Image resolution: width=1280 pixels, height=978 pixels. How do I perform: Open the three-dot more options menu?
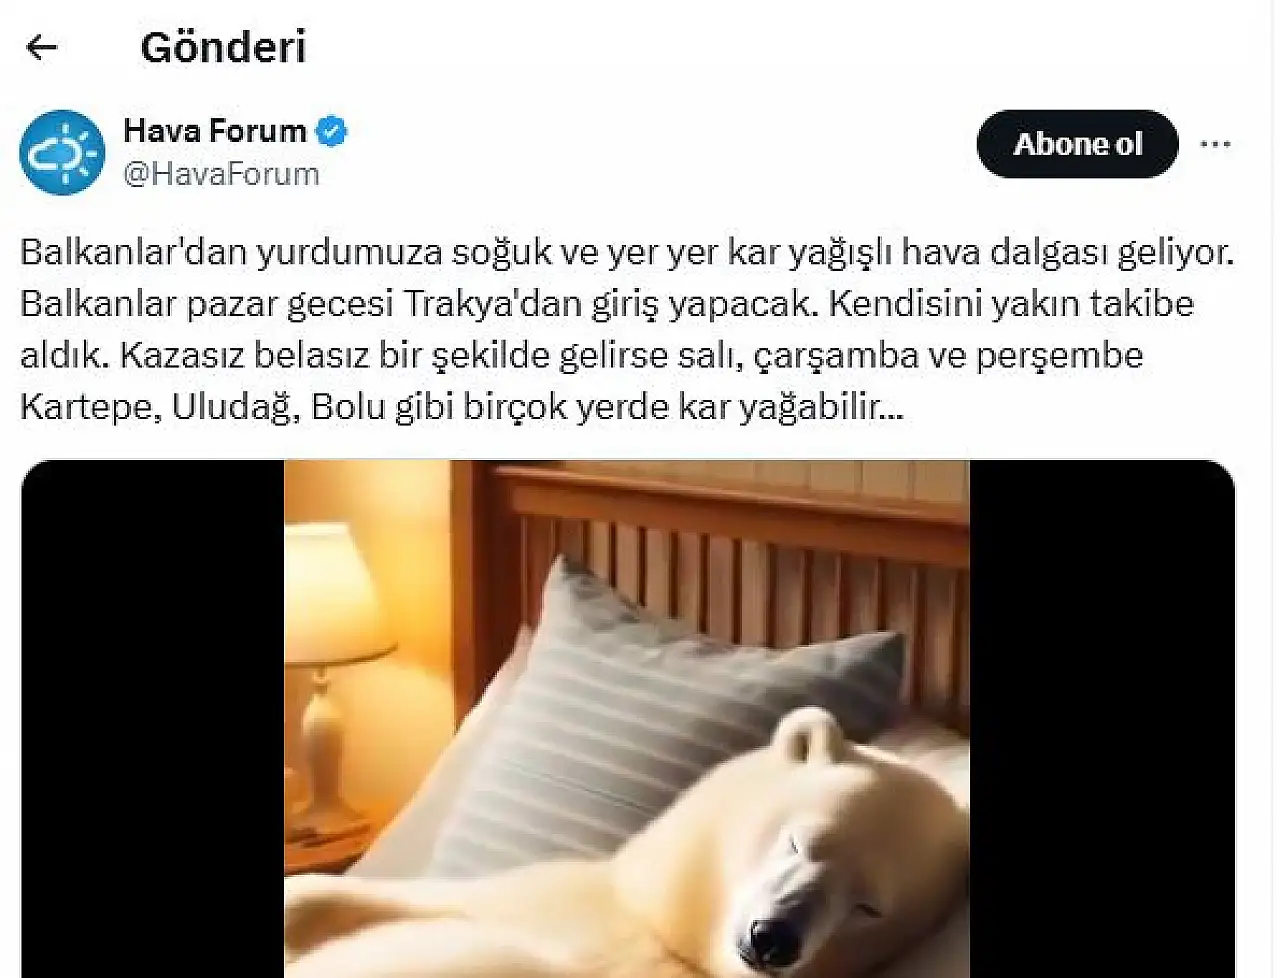[1215, 144]
